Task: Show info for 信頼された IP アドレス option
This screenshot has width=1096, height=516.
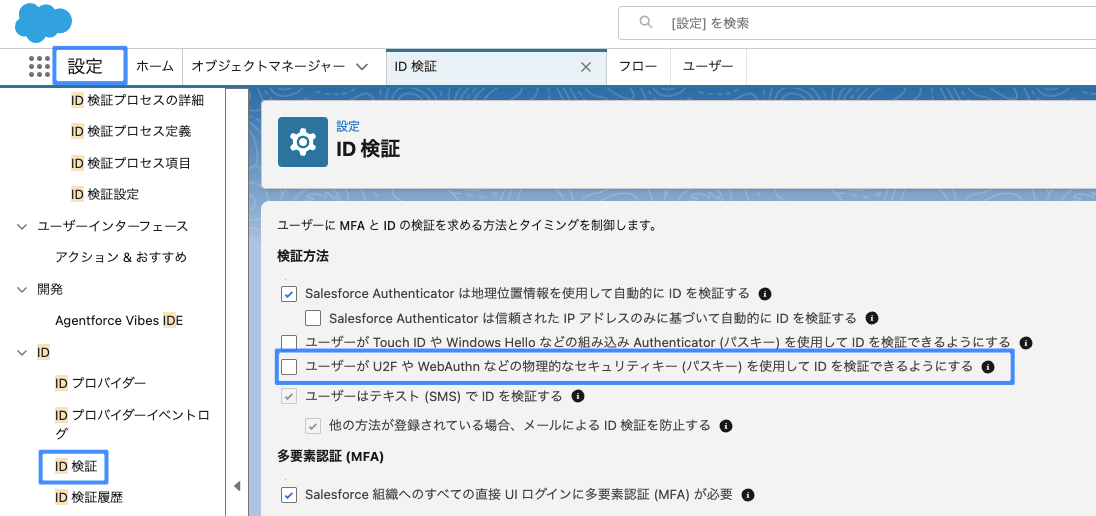Action: [x=872, y=318]
